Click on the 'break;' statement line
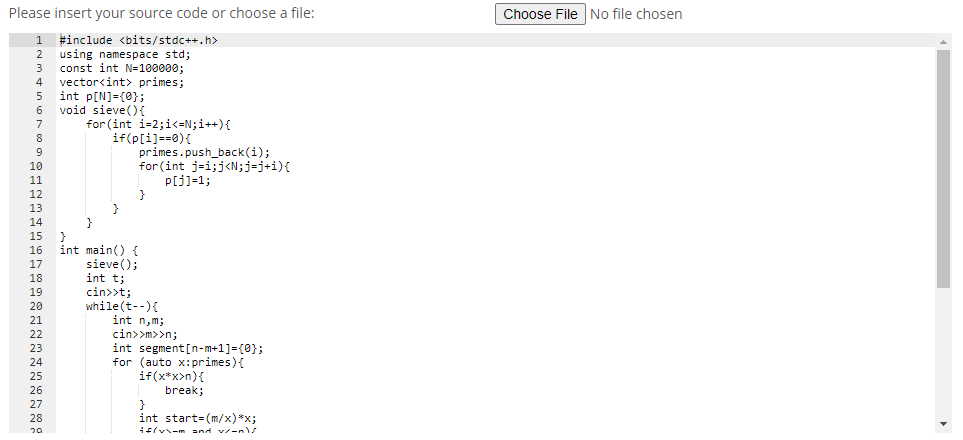 pyautogui.click(x=184, y=390)
